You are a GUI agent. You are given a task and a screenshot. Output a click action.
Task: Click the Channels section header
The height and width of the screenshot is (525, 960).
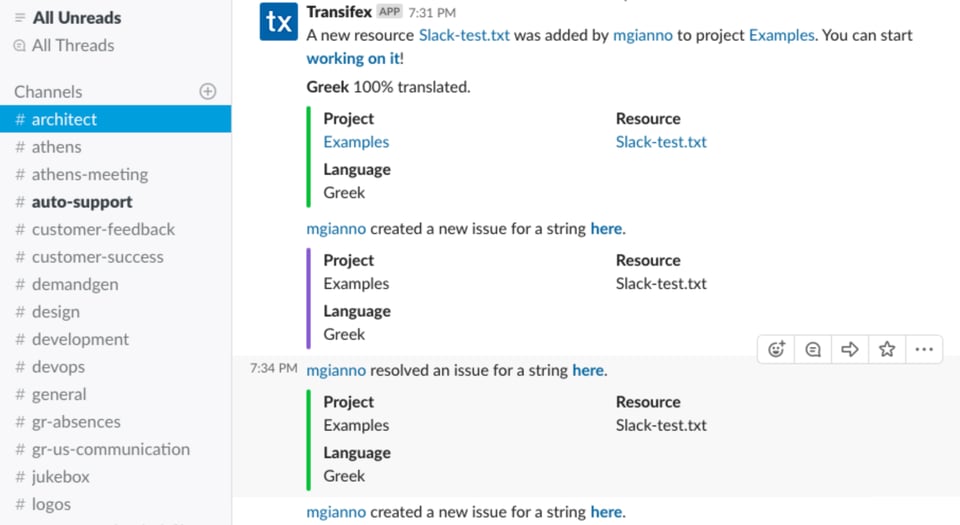pyautogui.click(x=48, y=92)
